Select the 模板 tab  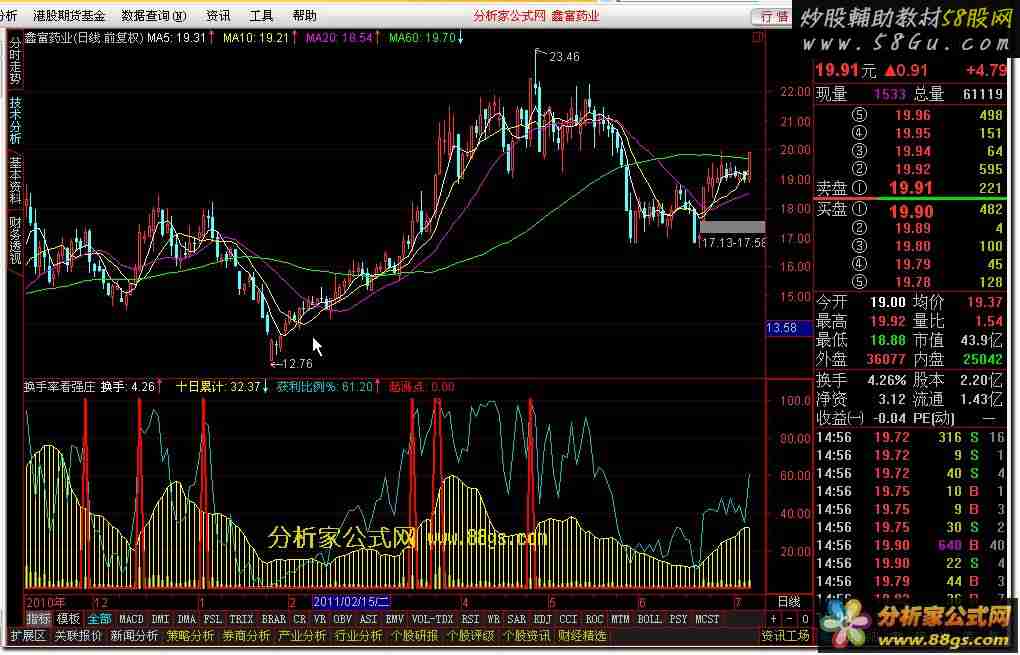coord(68,619)
